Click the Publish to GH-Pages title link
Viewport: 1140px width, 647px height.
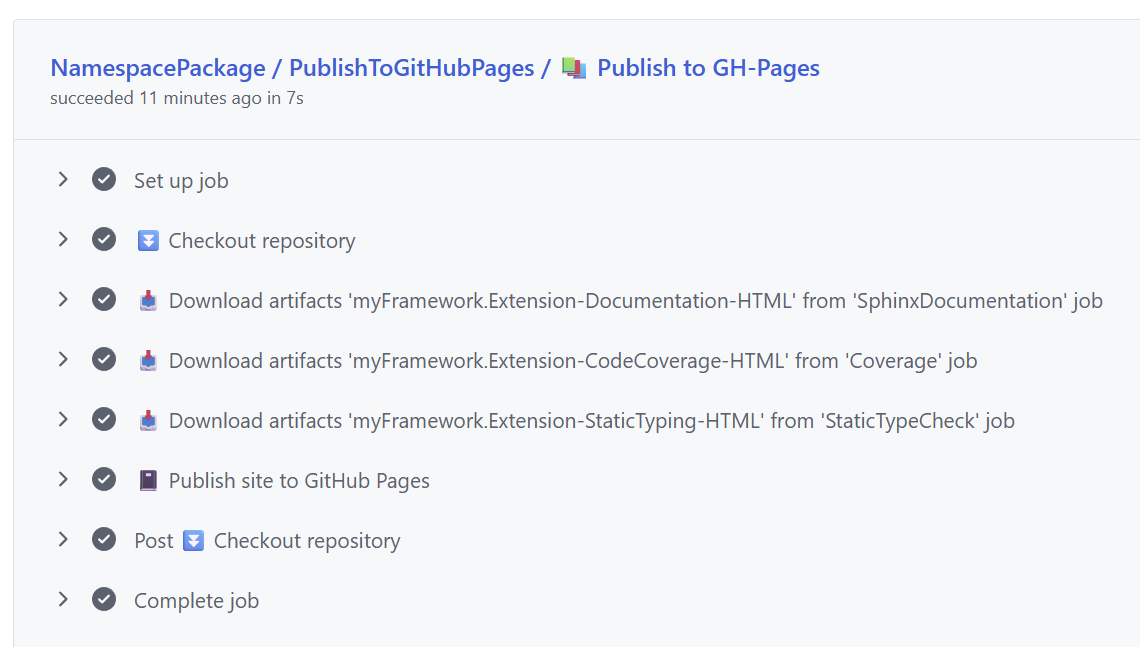pos(708,68)
